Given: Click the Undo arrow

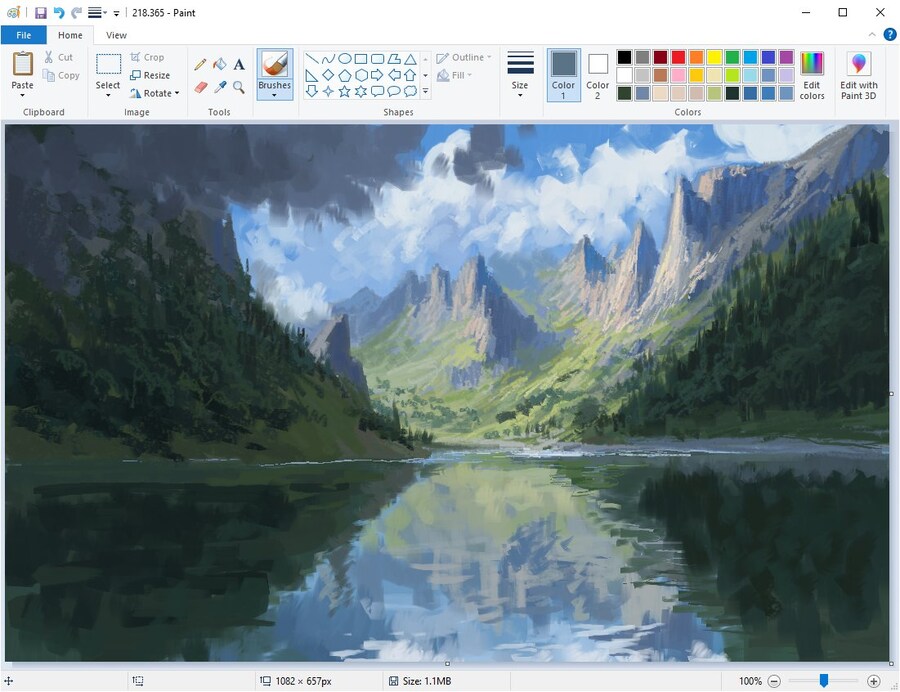Looking at the screenshot, I should click(59, 13).
